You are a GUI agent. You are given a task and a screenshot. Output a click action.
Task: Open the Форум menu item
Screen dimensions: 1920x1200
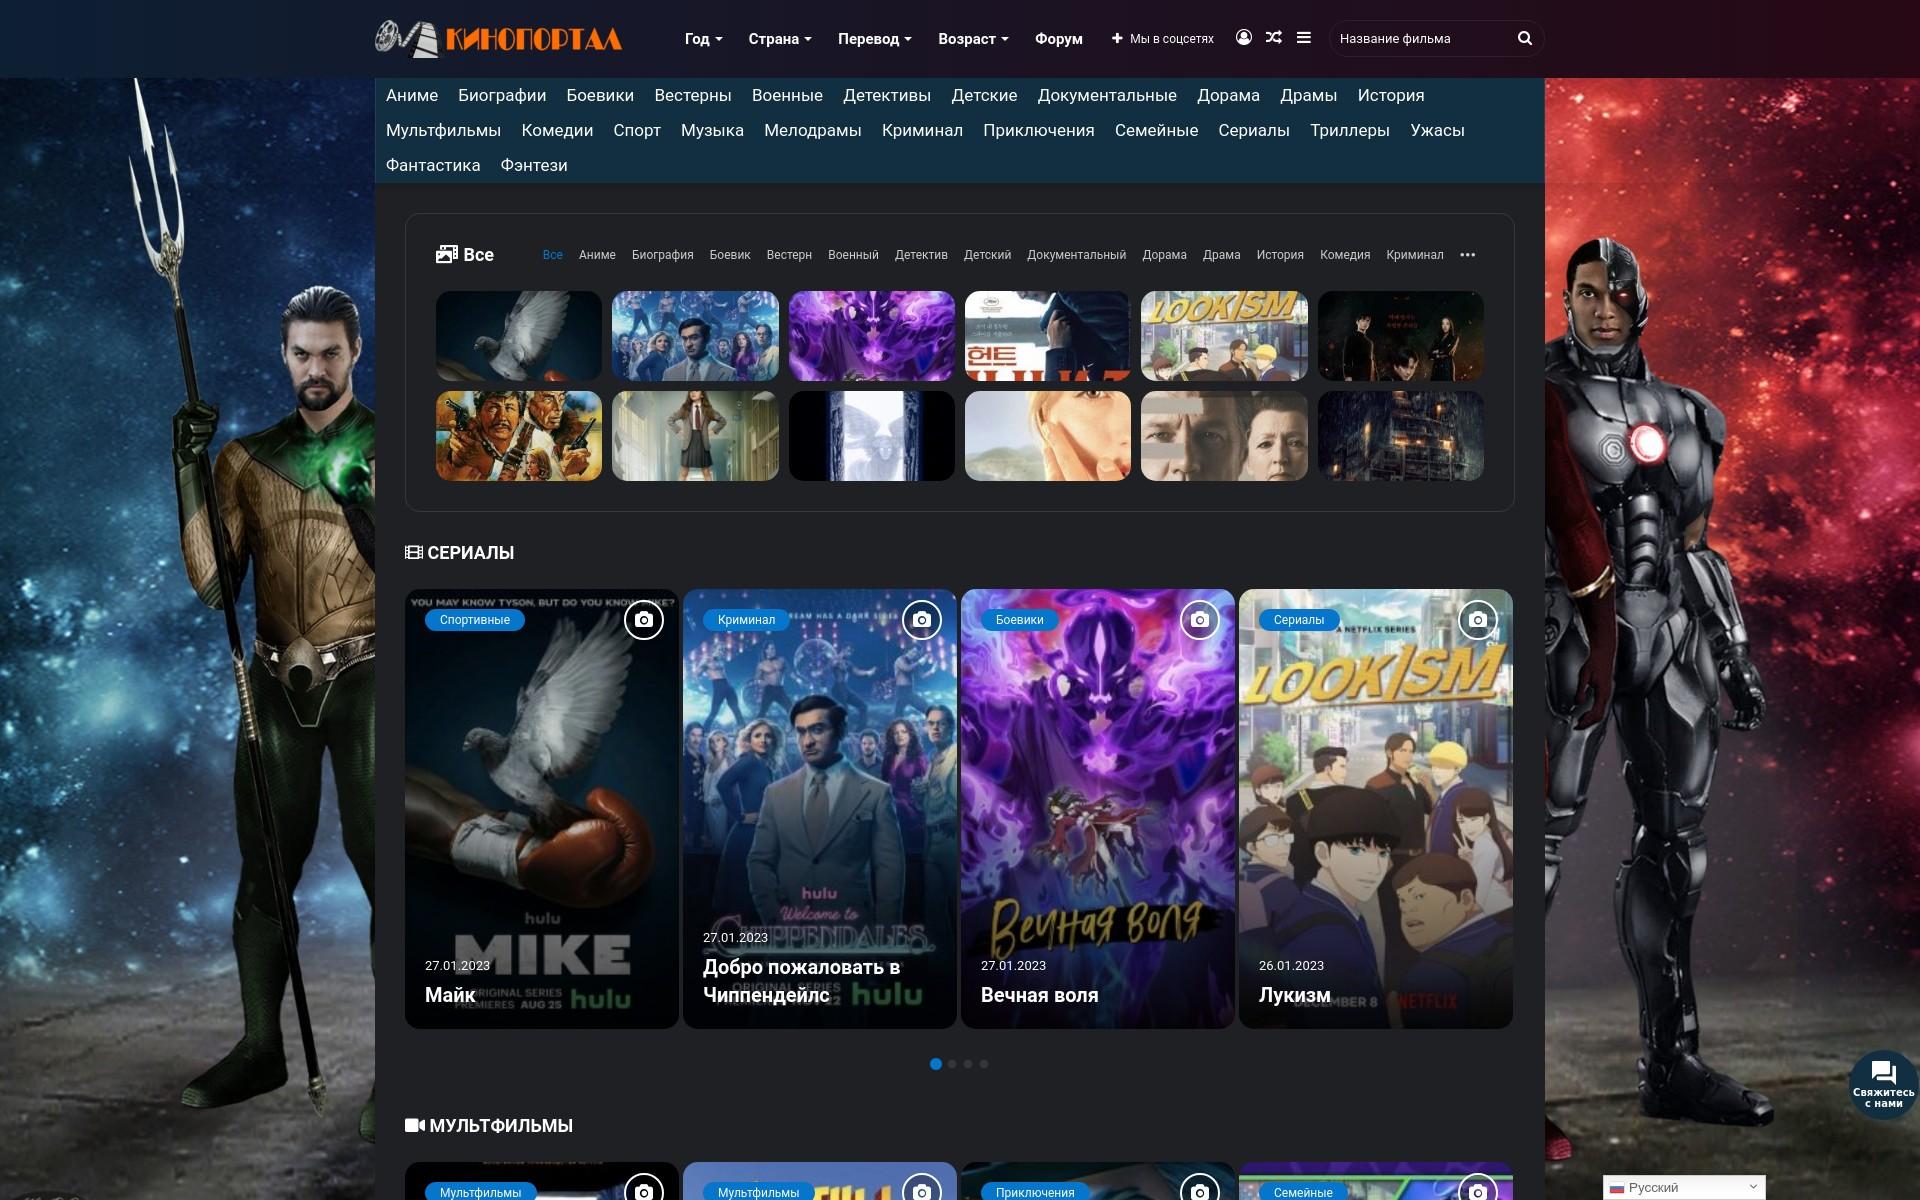click(x=1058, y=39)
